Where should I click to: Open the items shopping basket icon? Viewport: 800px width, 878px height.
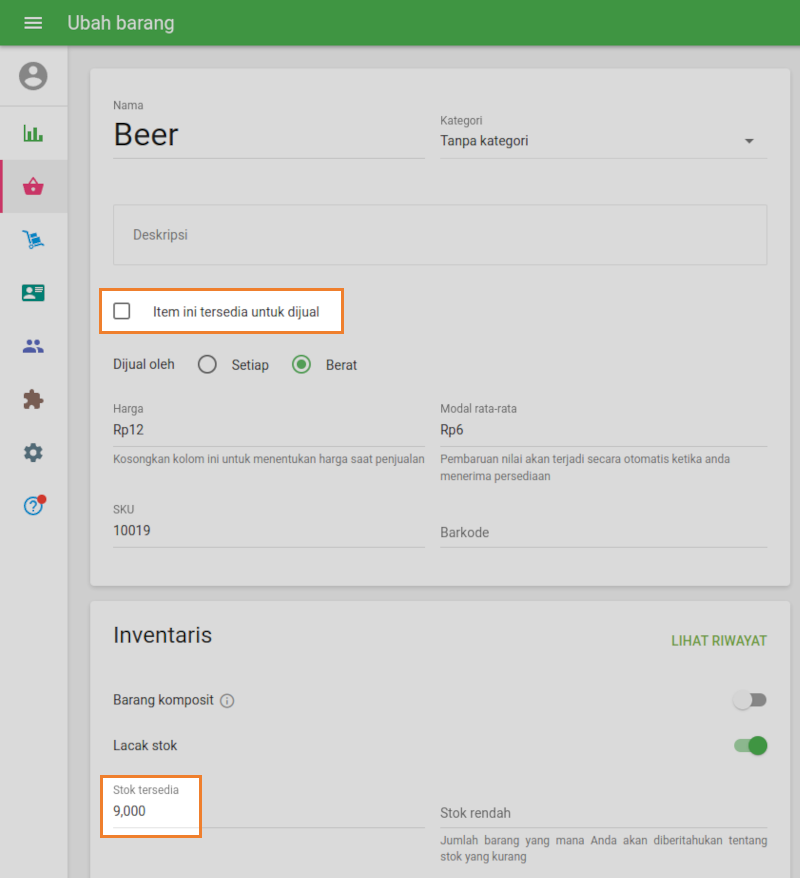33,187
